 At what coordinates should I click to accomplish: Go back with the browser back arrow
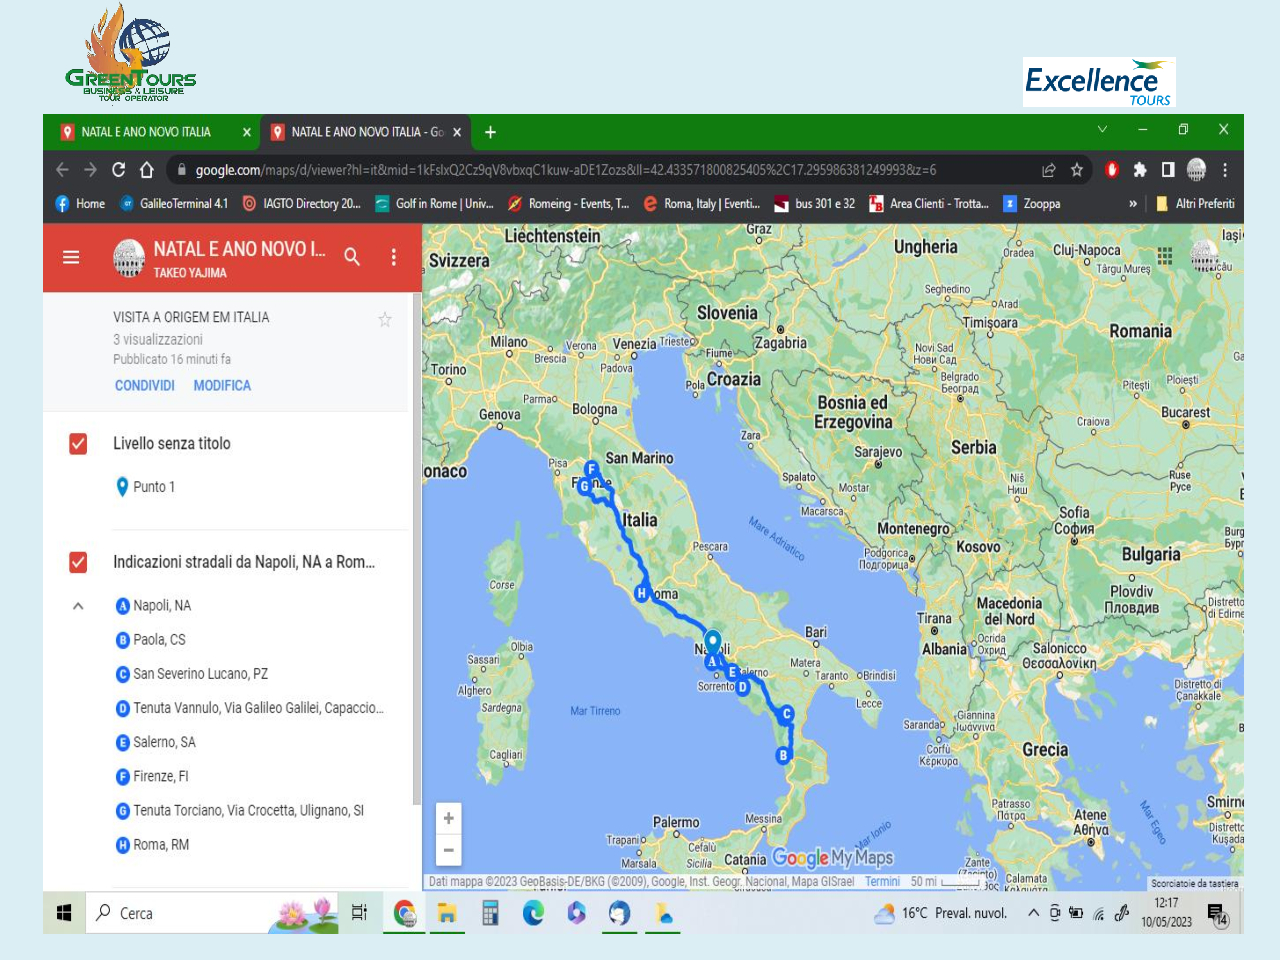point(63,170)
